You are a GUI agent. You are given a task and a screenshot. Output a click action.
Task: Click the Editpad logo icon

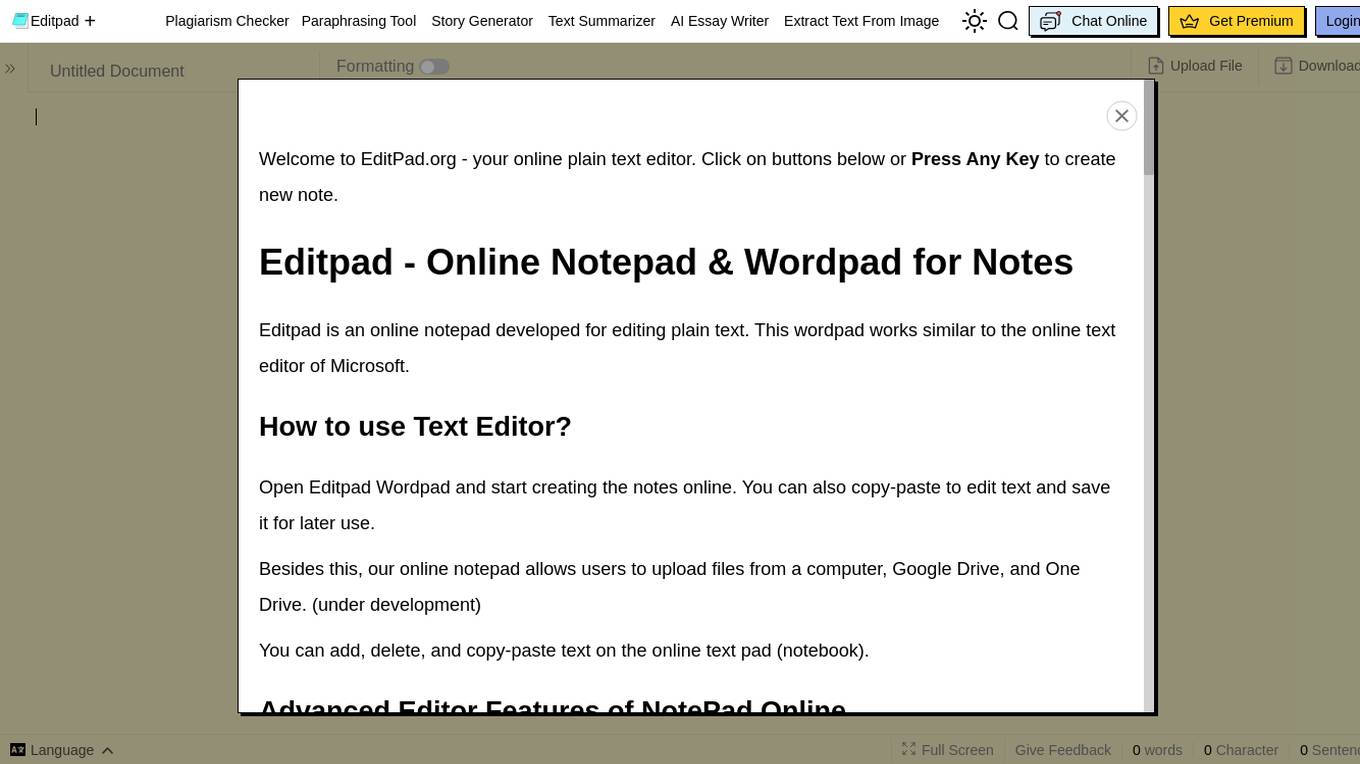pyautogui.click(x=20, y=20)
